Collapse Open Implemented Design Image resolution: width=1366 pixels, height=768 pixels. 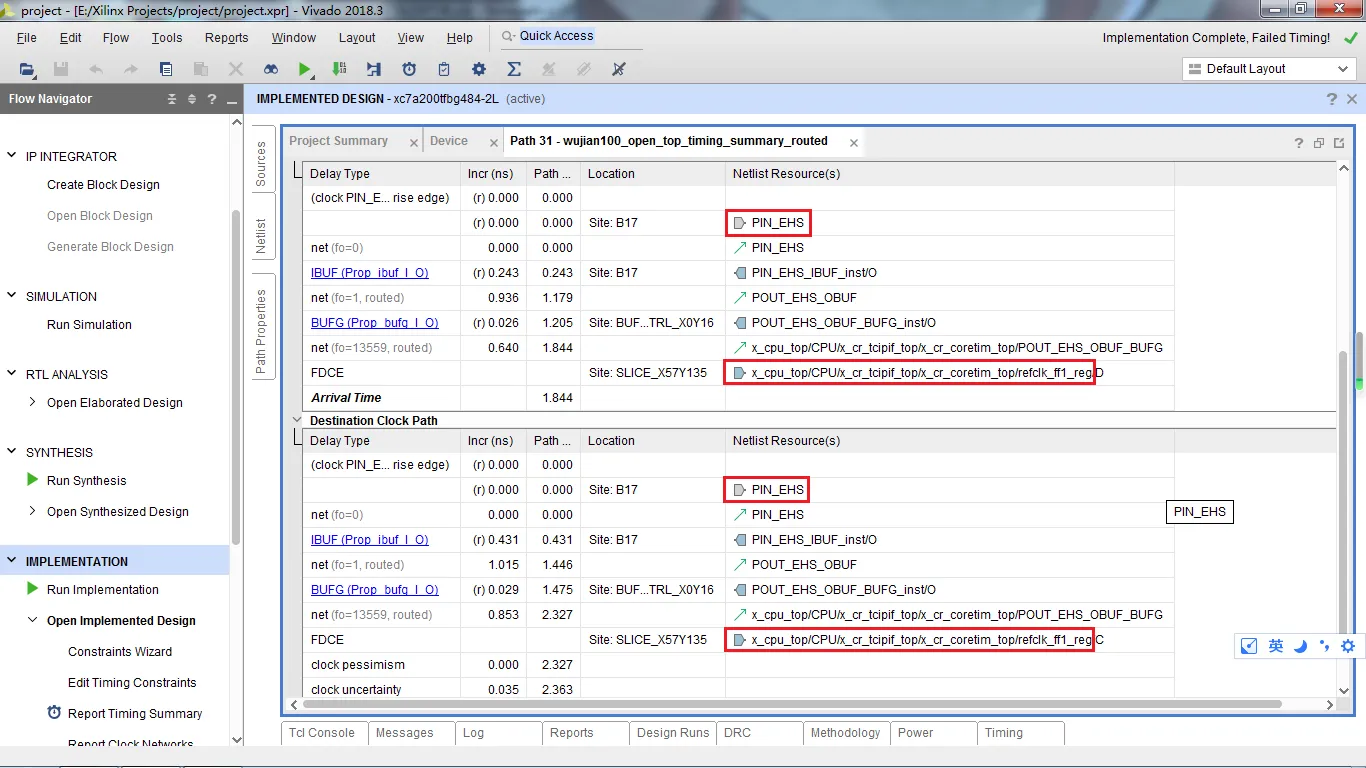coord(33,620)
